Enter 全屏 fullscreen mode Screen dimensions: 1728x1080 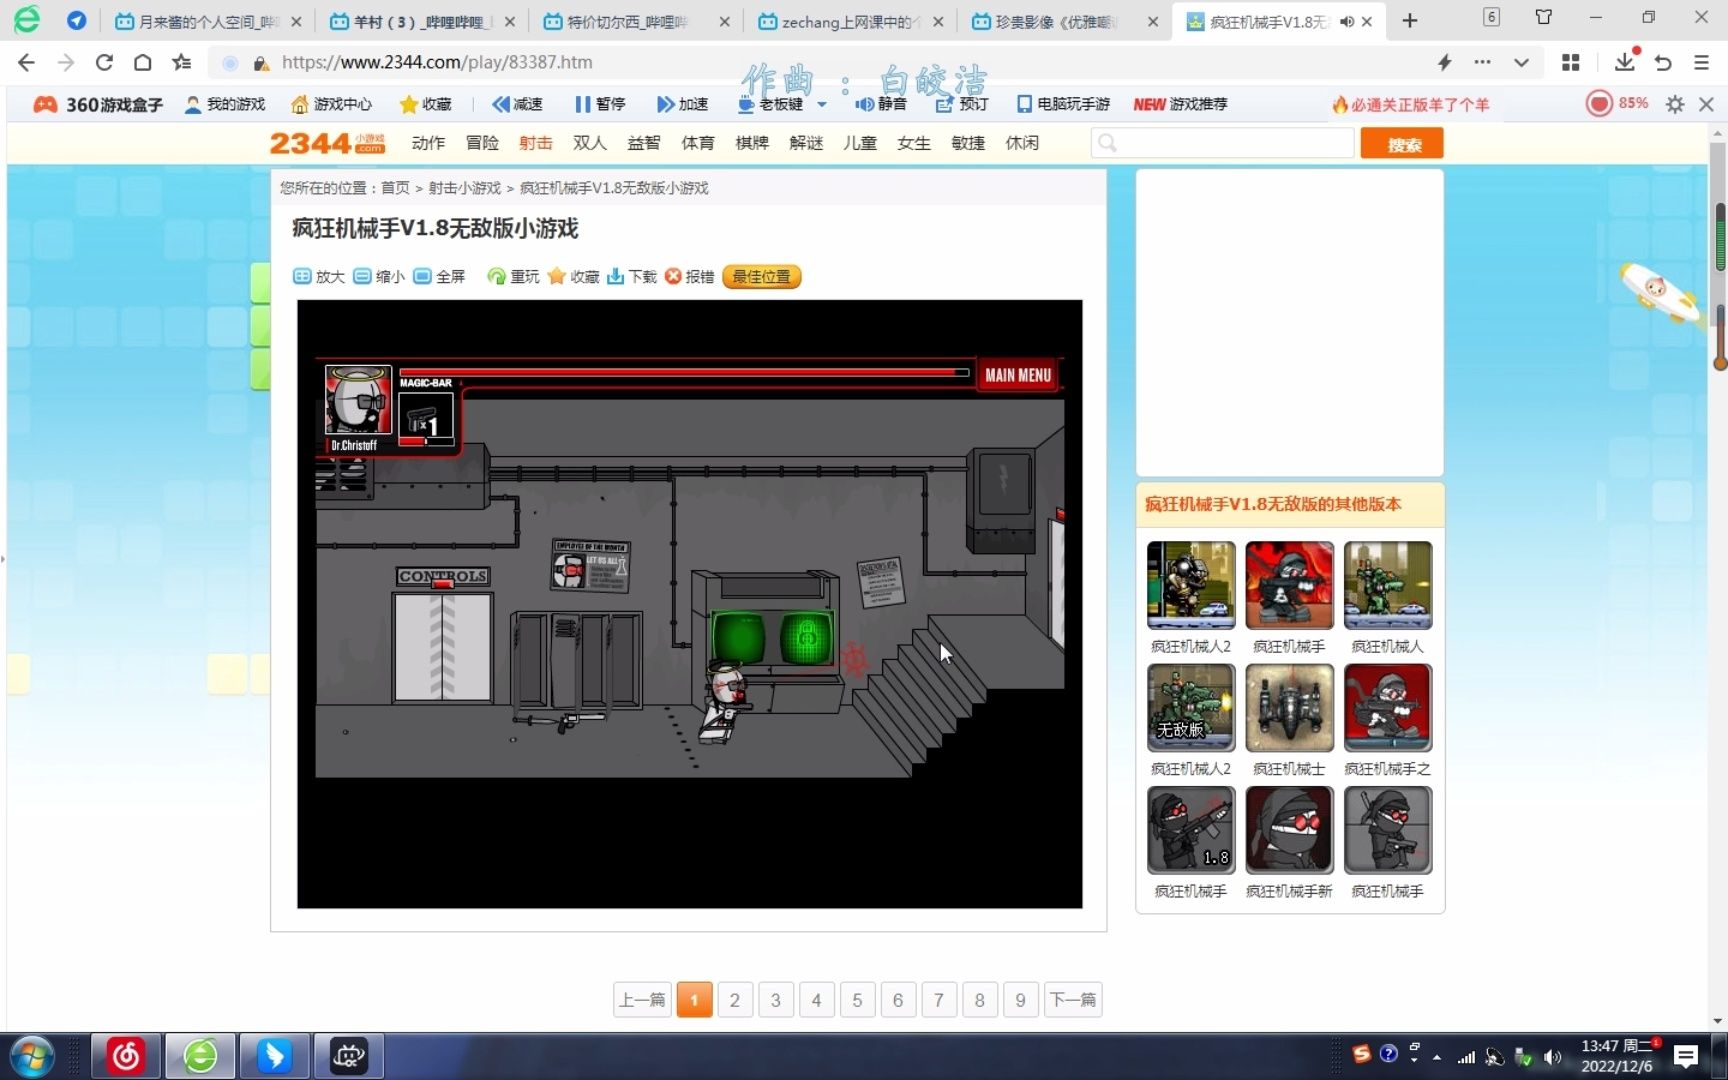point(439,277)
